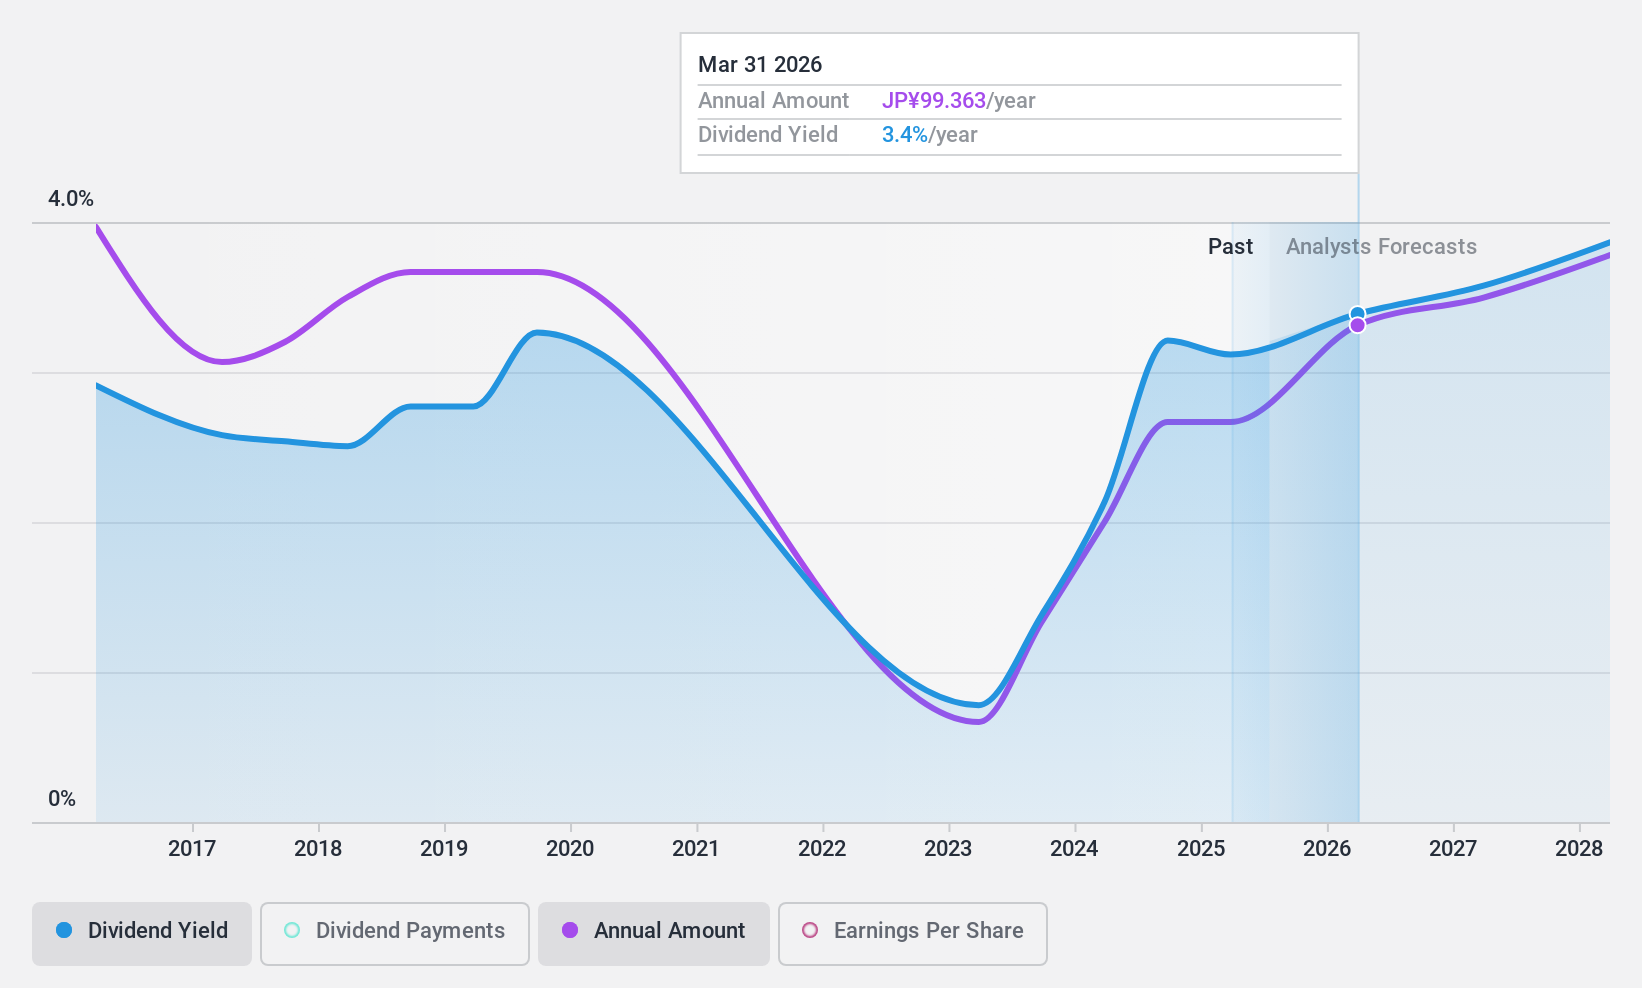The width and height of the screenshot is (1642, 988).
Task: Click the 2027 x-axis label
Action: pyautogui.click(x=1453, y=849)
